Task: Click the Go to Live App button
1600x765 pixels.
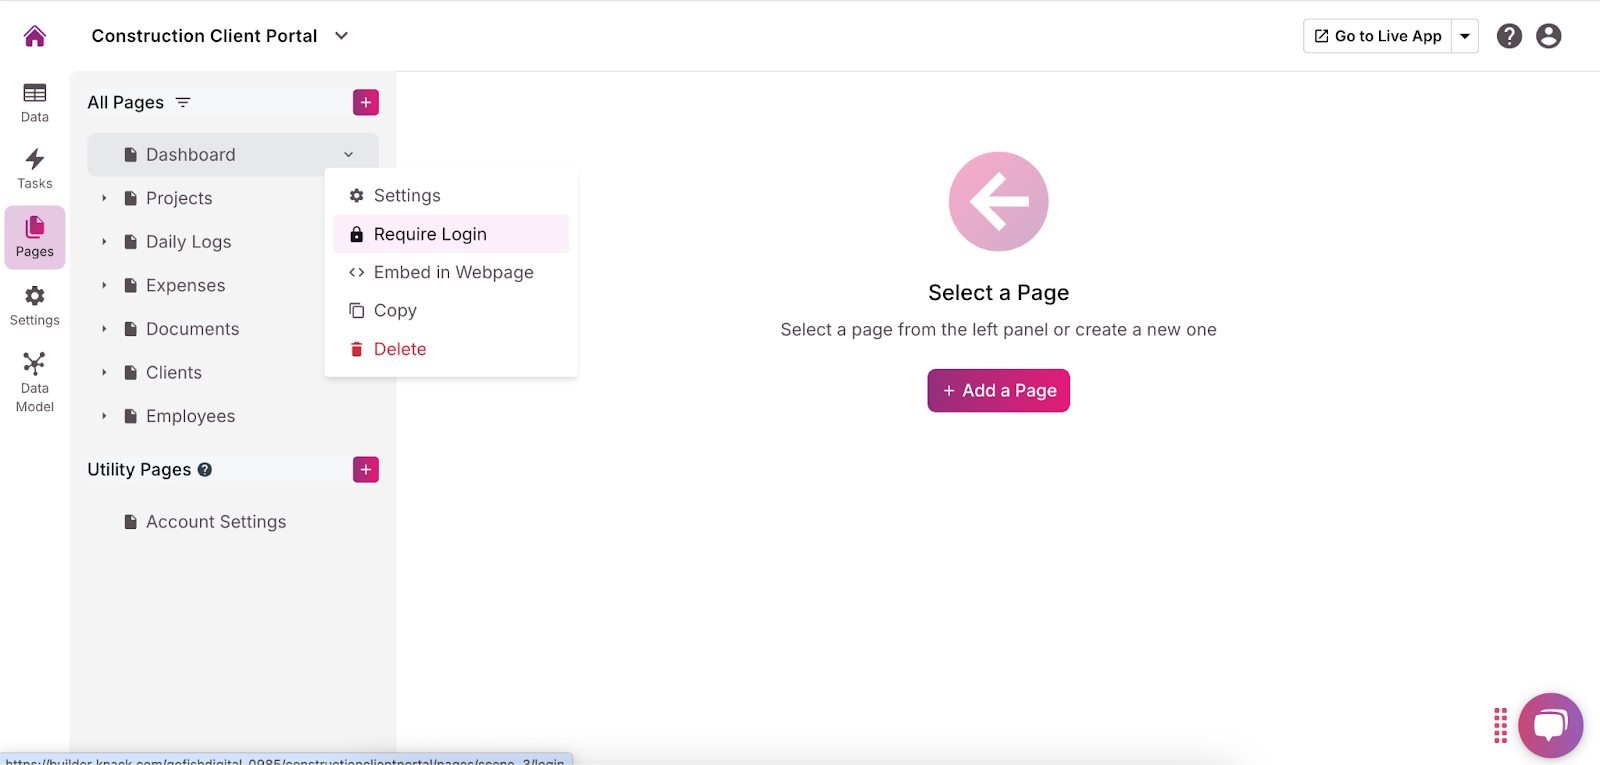Action: tap(1378, 36)
